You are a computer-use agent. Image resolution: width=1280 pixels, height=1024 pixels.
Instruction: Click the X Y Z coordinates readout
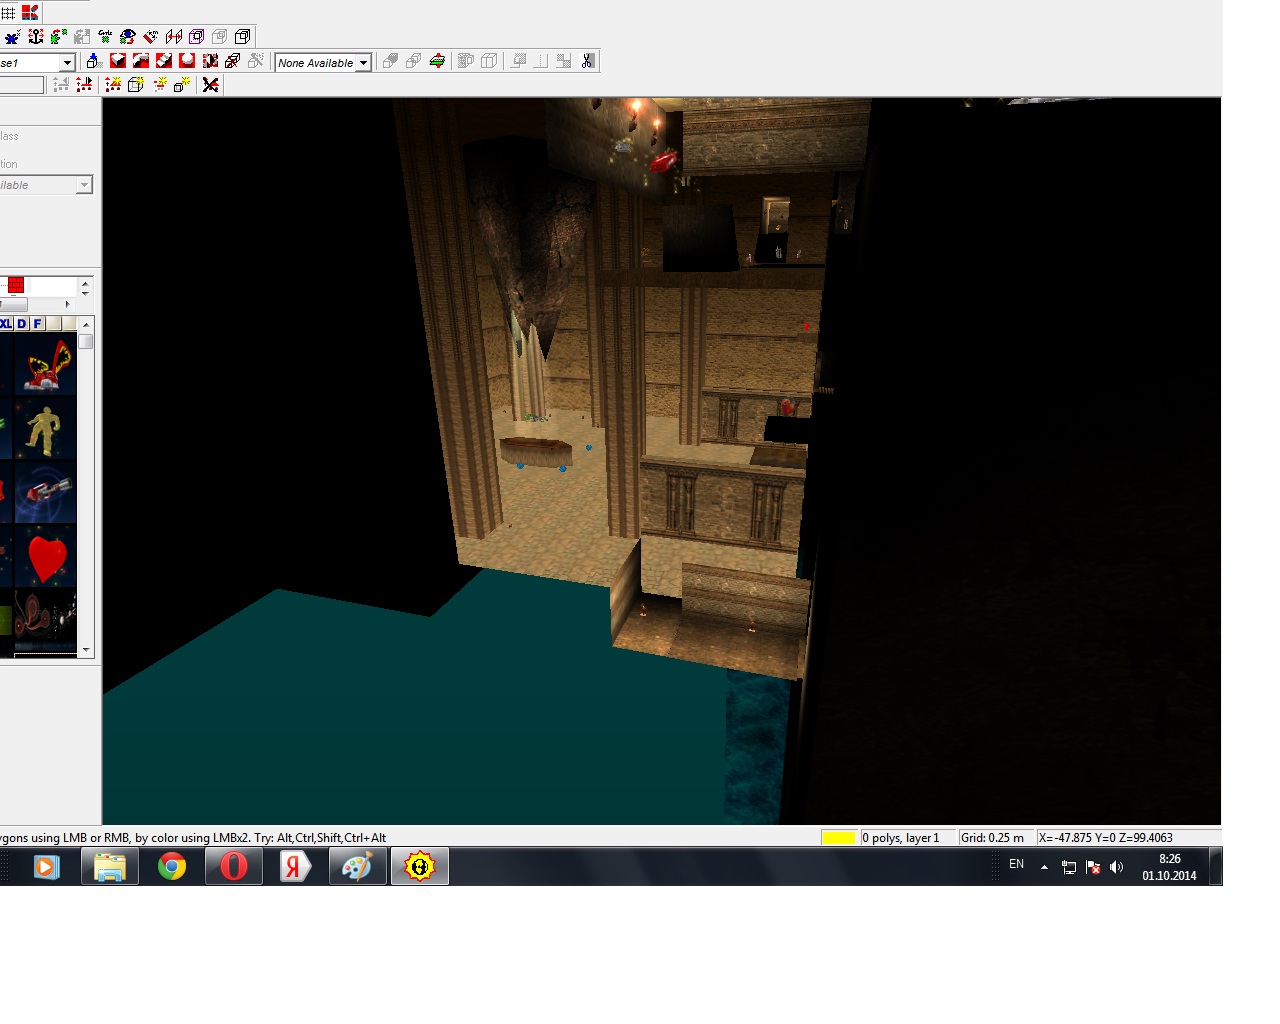1105,838
